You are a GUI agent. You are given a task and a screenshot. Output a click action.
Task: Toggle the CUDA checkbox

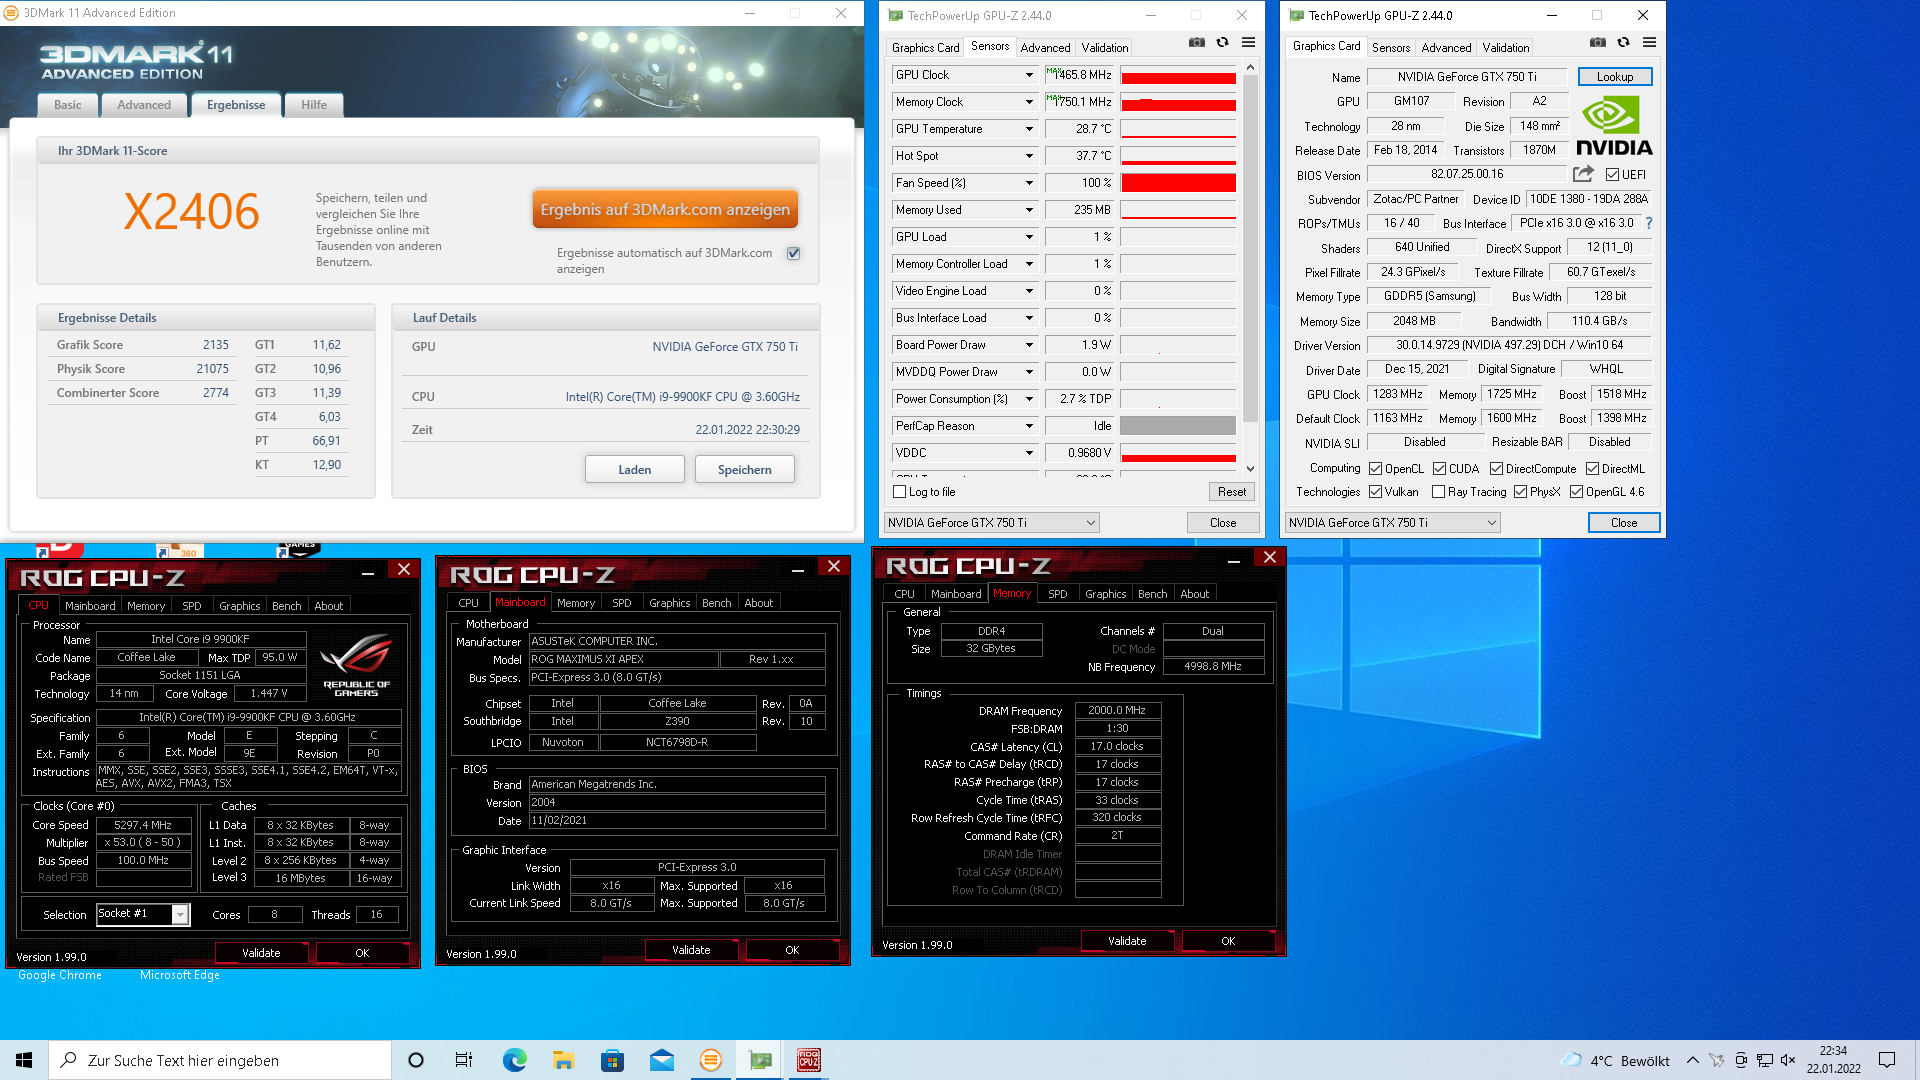(1439, 469)
